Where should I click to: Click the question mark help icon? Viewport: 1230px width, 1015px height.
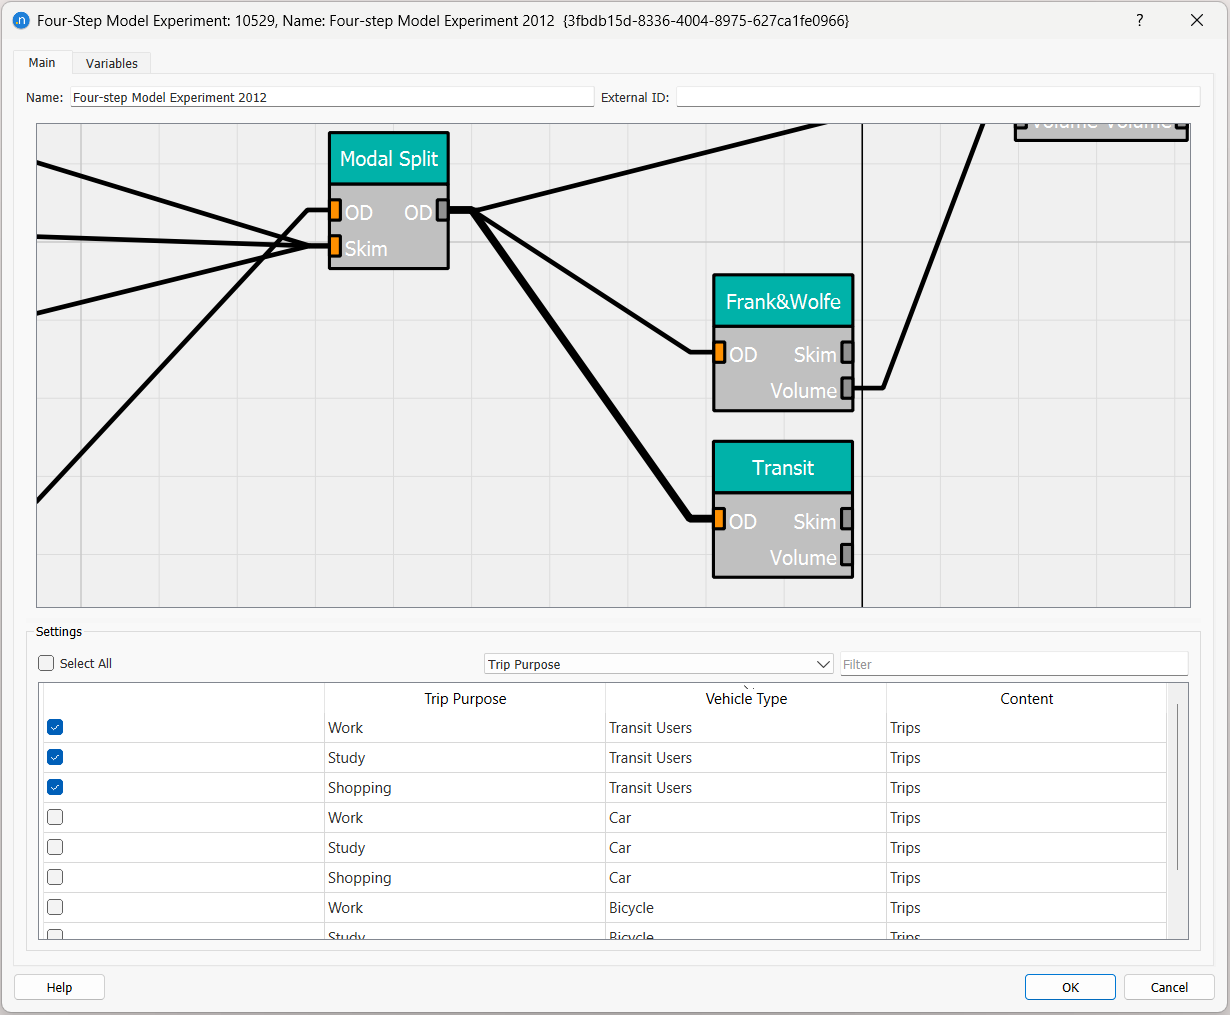point(1139,20)
